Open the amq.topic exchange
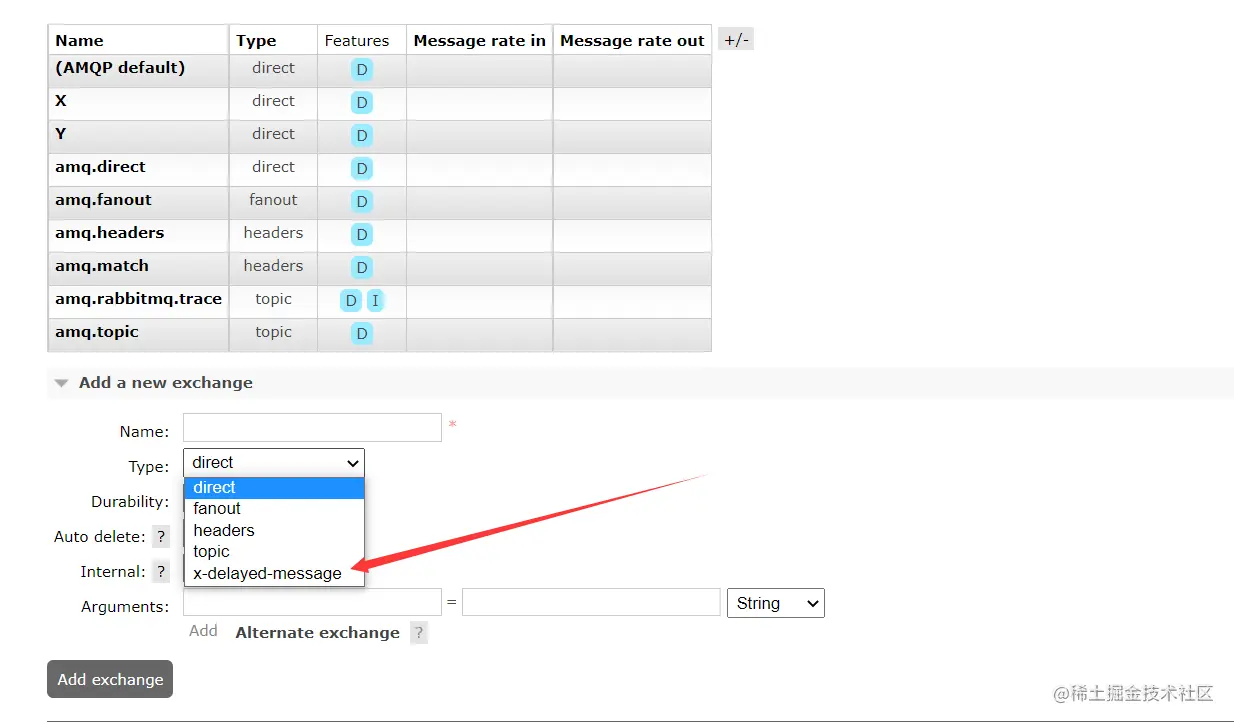Viewport: 1234px width, 724px height. [97, 332]
